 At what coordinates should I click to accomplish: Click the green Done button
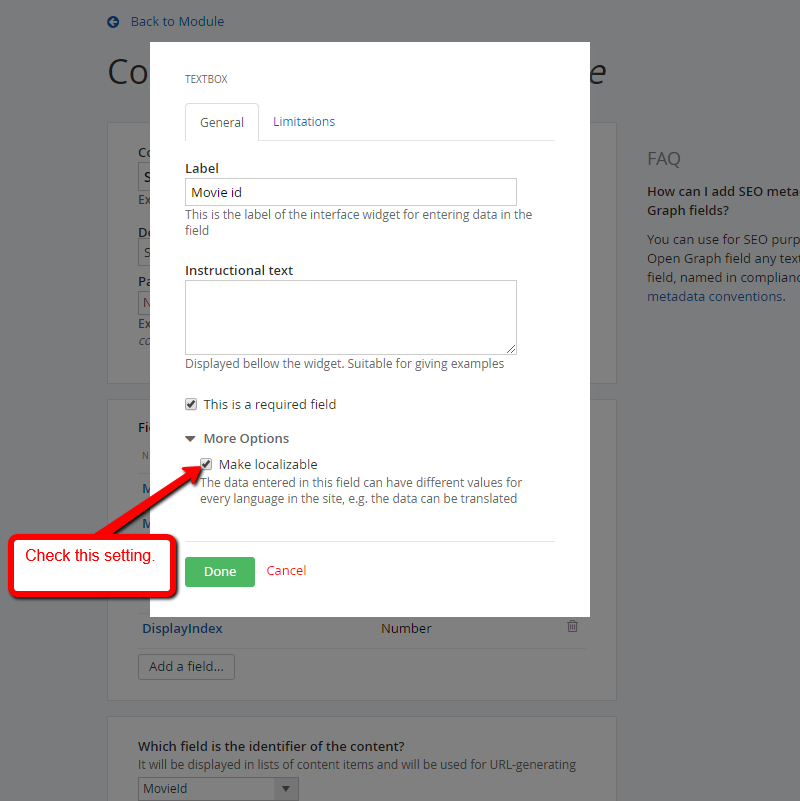(220, 572)
